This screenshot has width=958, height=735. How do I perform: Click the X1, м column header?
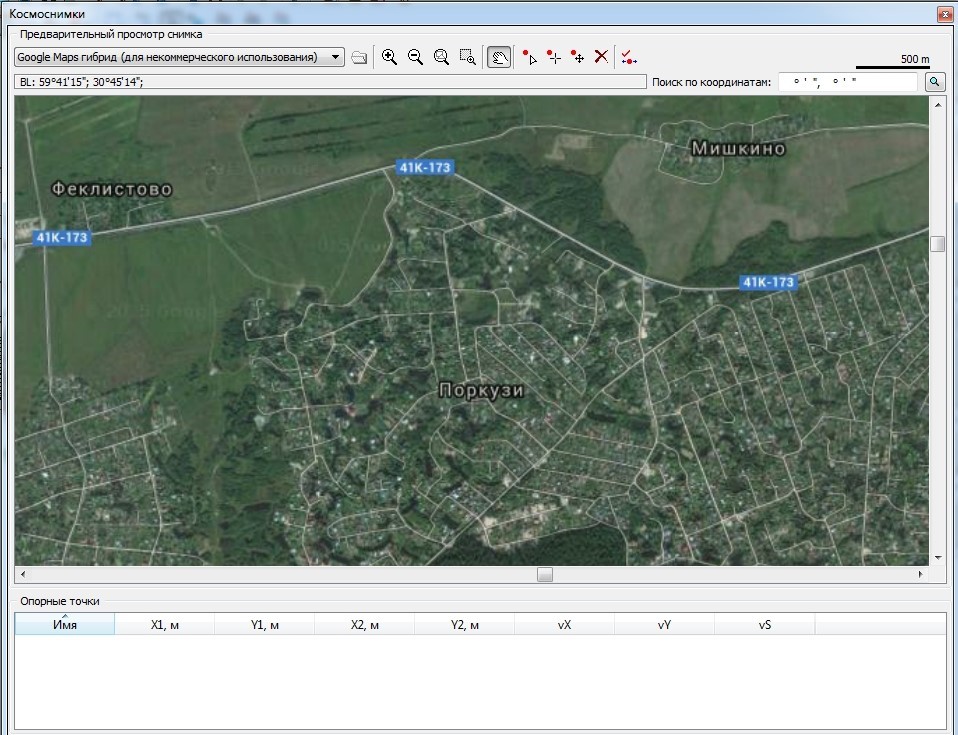coord(165,625)
